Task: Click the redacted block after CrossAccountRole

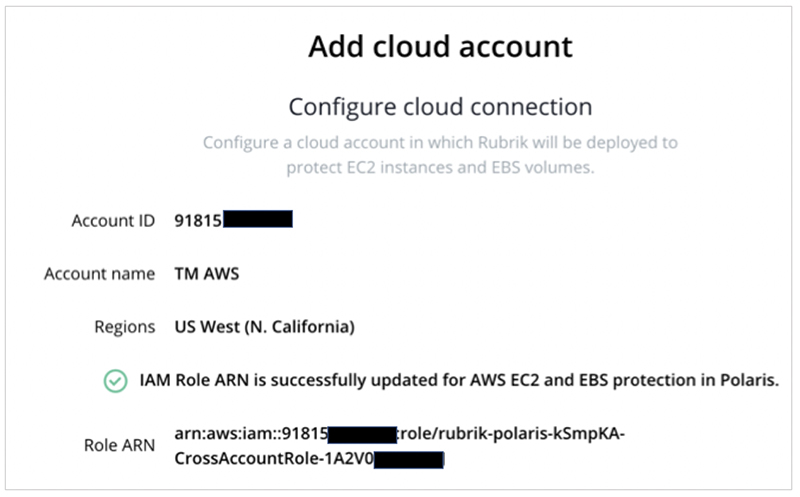Action: pos(409,460)
